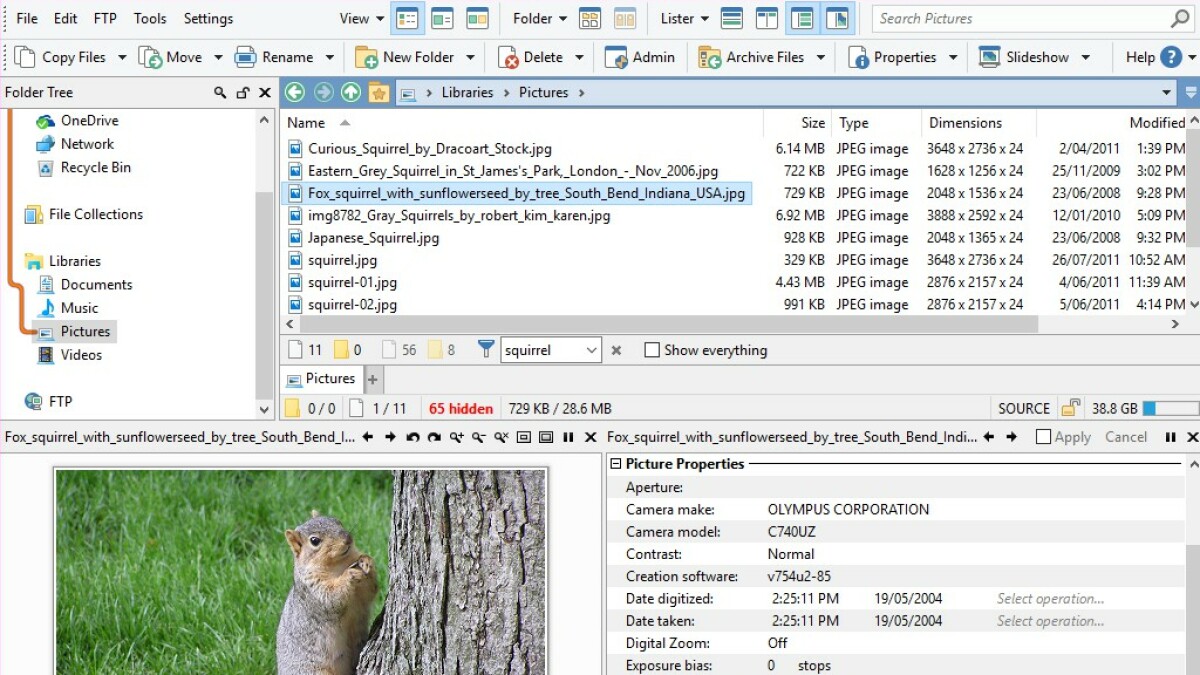This screenshot has width=1200, height=675.
Task: Open the viewer image in full screen
Action: pyautogui.click(x=546, y=437)
